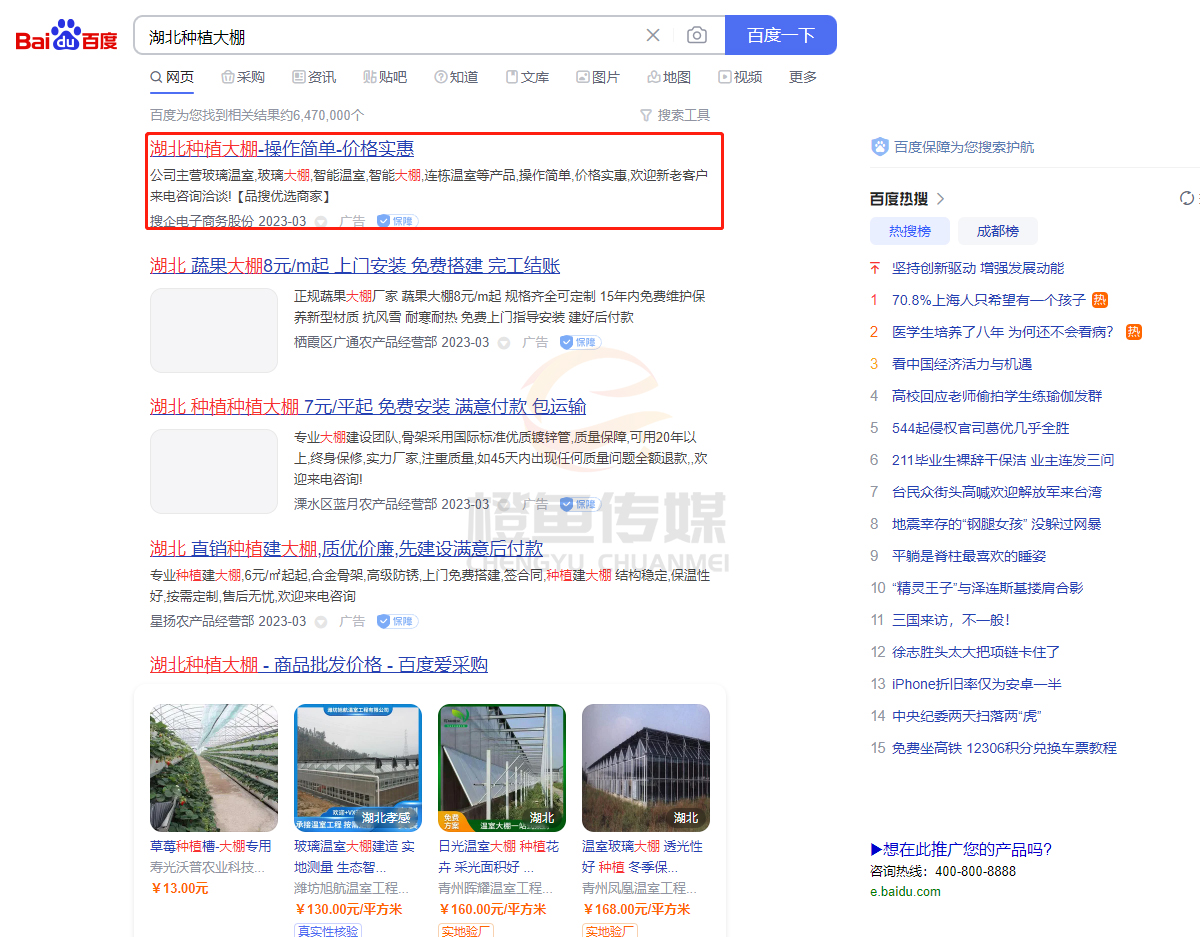Click seller name 潍坊旭航温室工程
The height and width of the screenshot is (937, 1200).
352,888
